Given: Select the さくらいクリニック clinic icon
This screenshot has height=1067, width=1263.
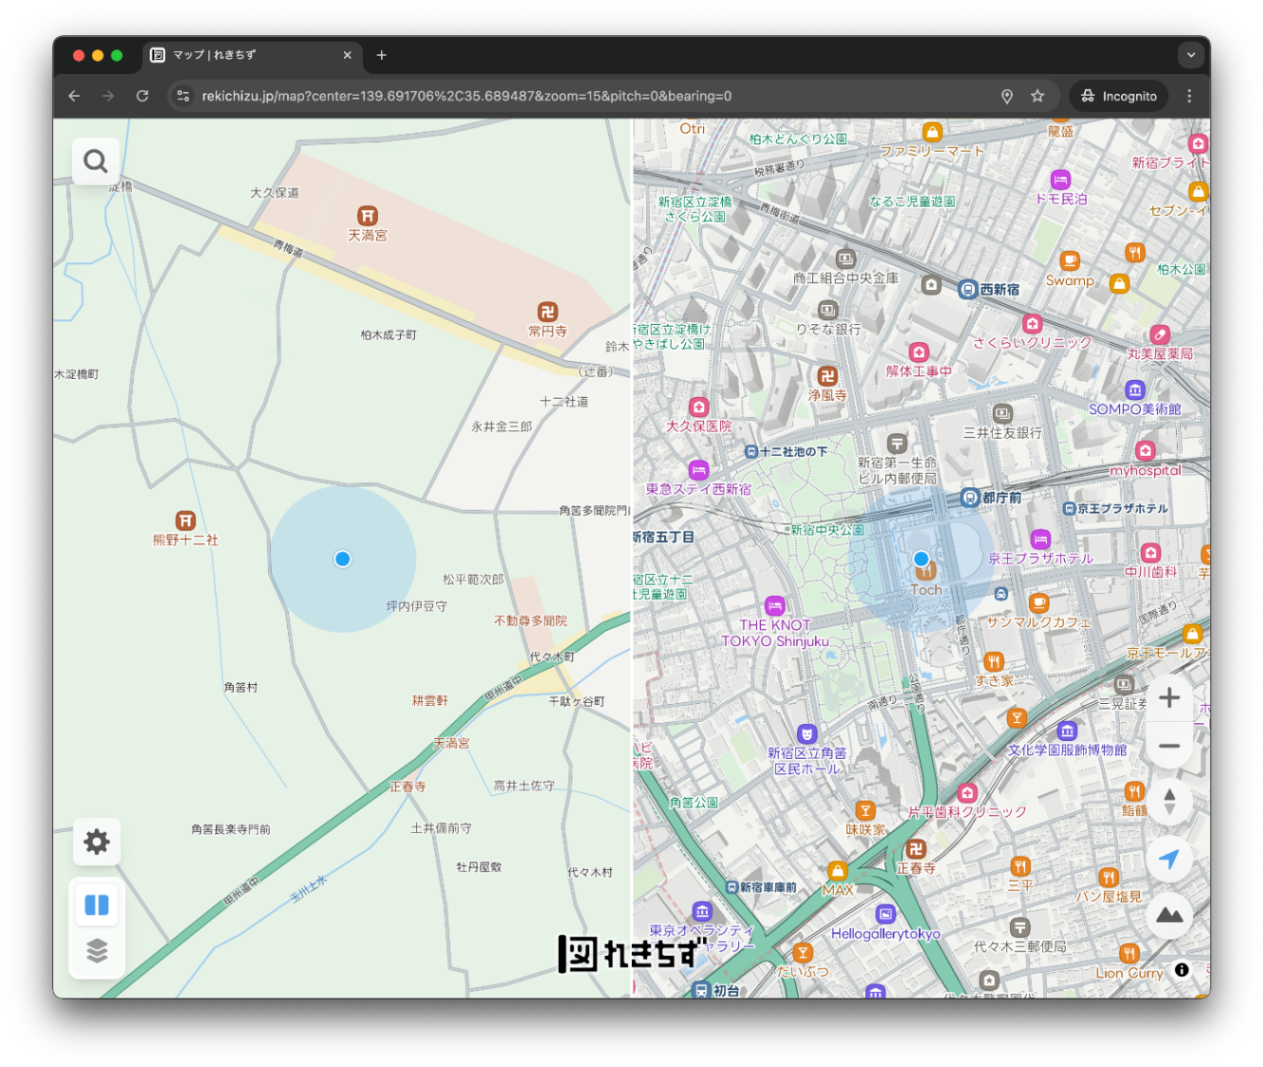Looking at the screenshot, I should tap(1032, 324).
